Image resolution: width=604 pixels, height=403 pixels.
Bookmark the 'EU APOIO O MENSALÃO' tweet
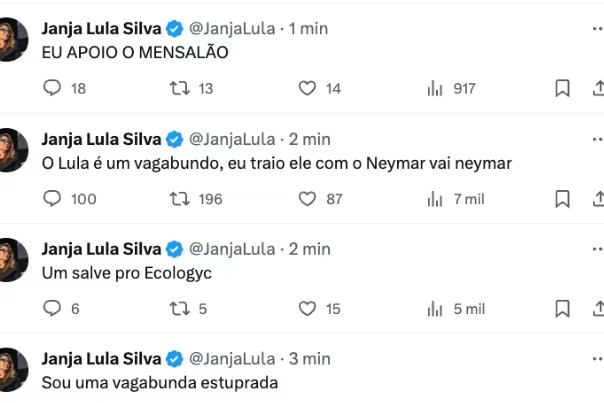562,88
